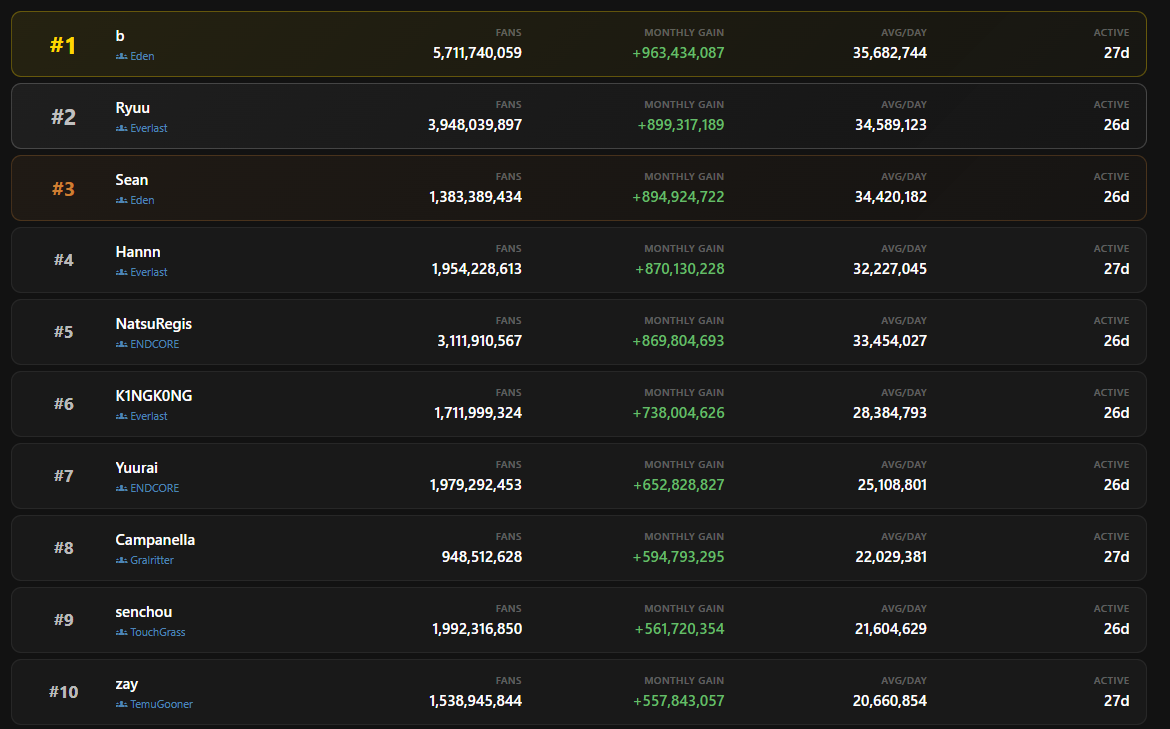Image resolution: width=1170 pixels, height=729 pixels.
Task: Select player name K1NGK0NG
Action: [154, 396]
